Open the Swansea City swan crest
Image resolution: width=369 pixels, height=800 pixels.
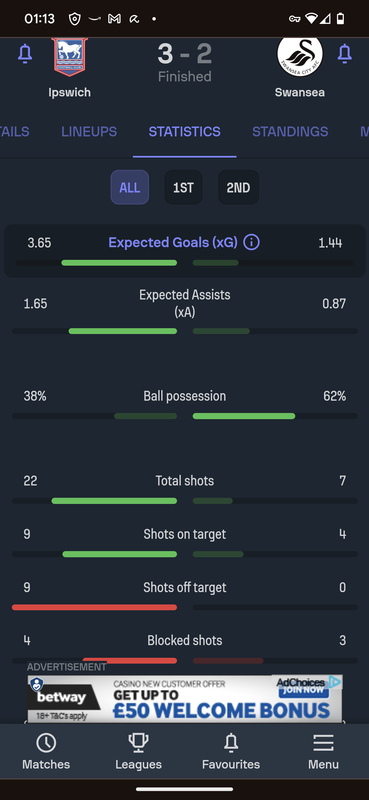click(x=300, y=56)
